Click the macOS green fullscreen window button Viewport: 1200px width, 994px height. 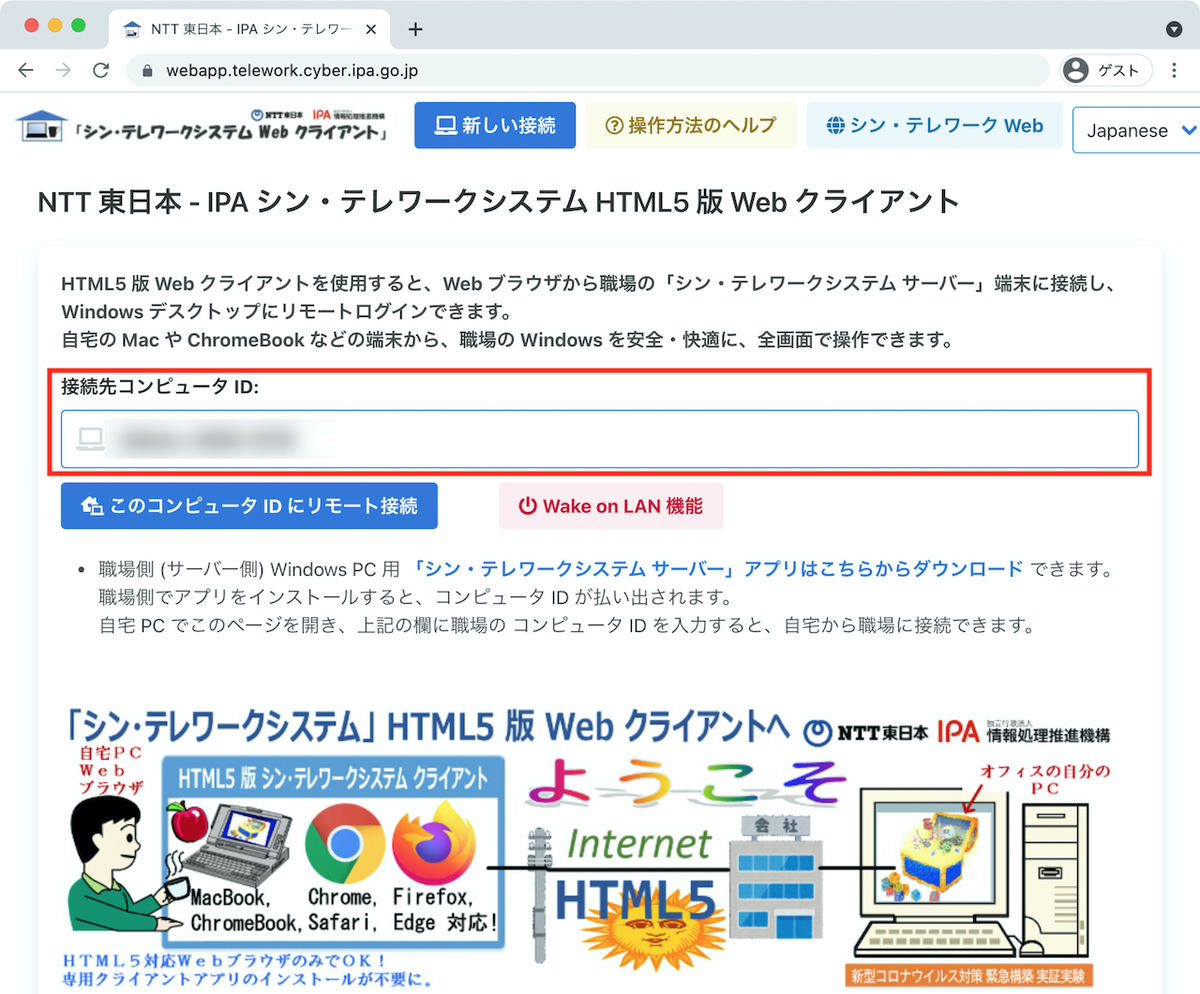pos(78,25)
